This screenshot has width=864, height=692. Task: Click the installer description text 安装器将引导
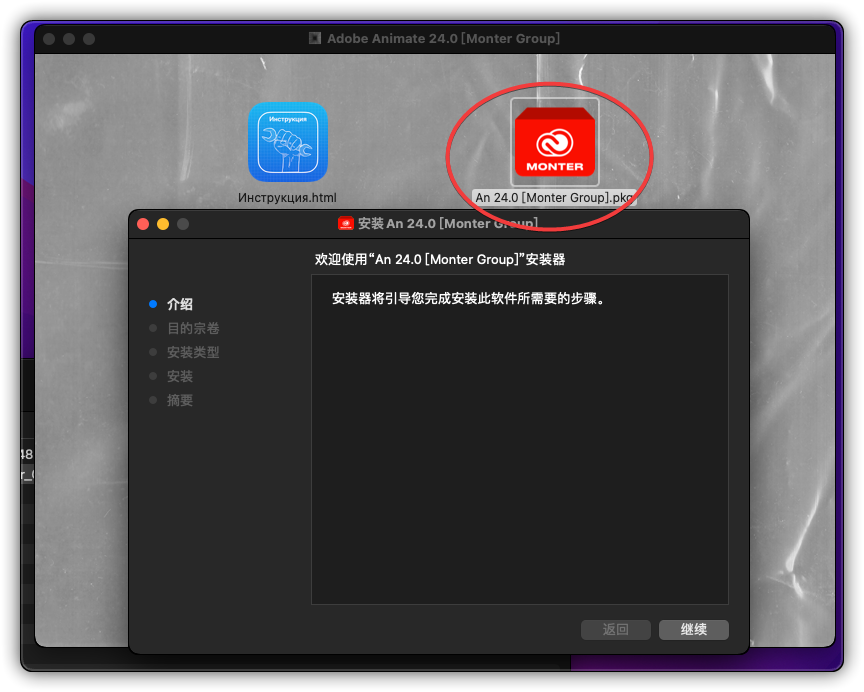point(468,299)
